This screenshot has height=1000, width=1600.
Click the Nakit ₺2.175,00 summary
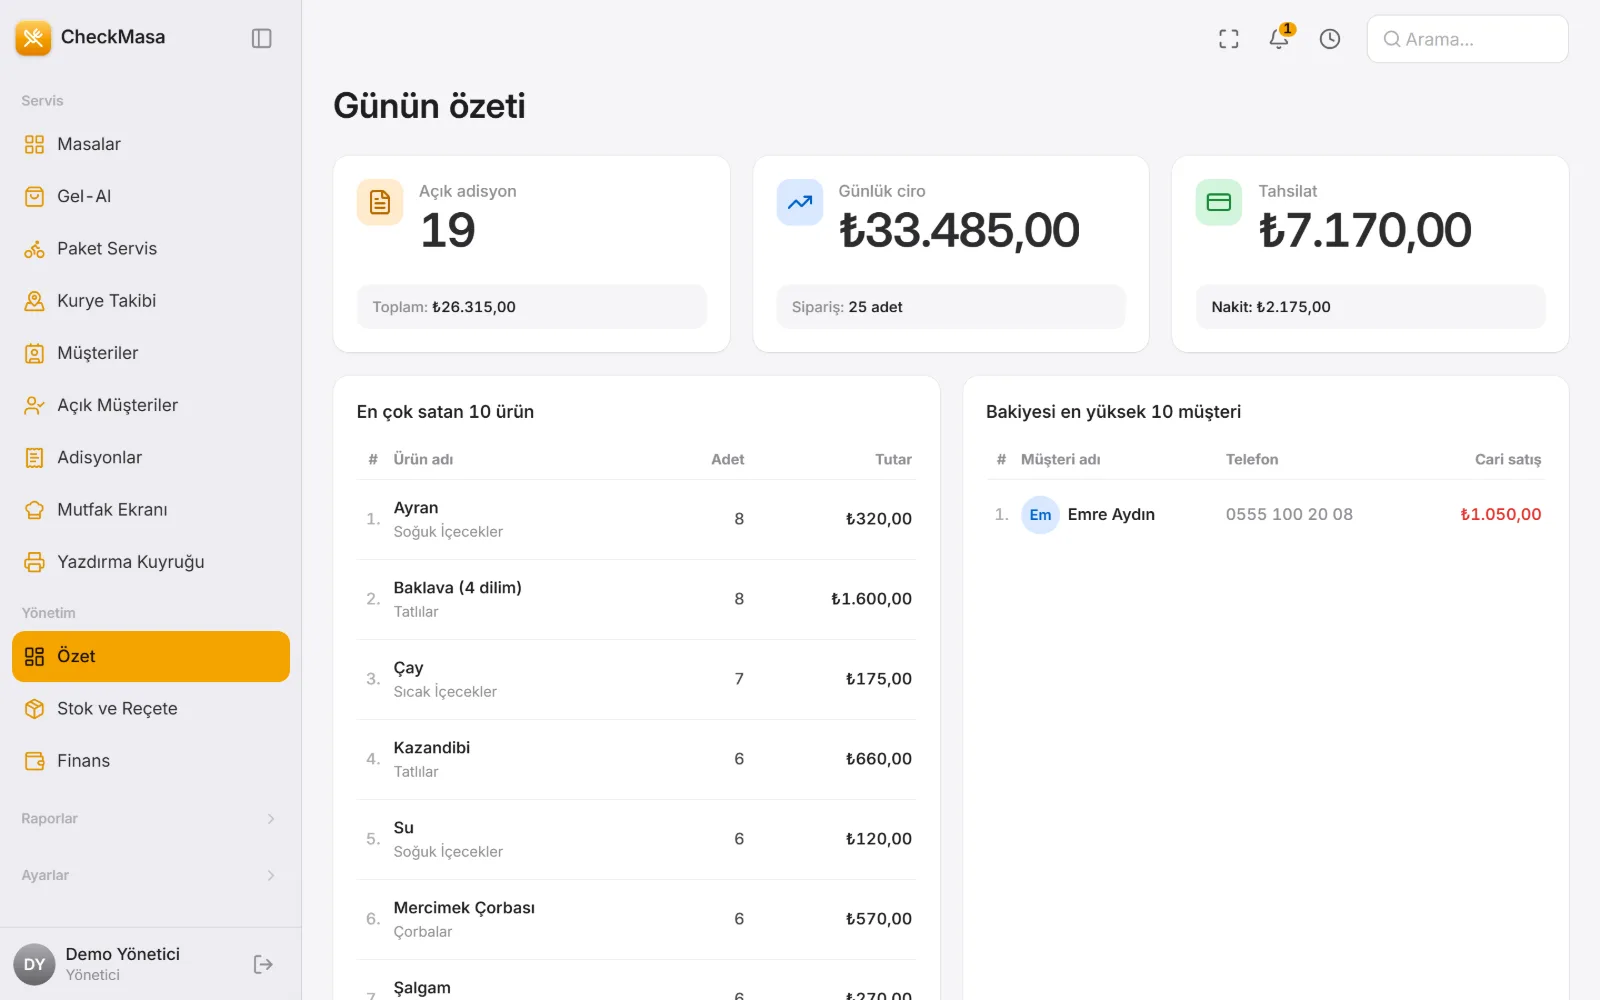click(x=1371, y=307)
